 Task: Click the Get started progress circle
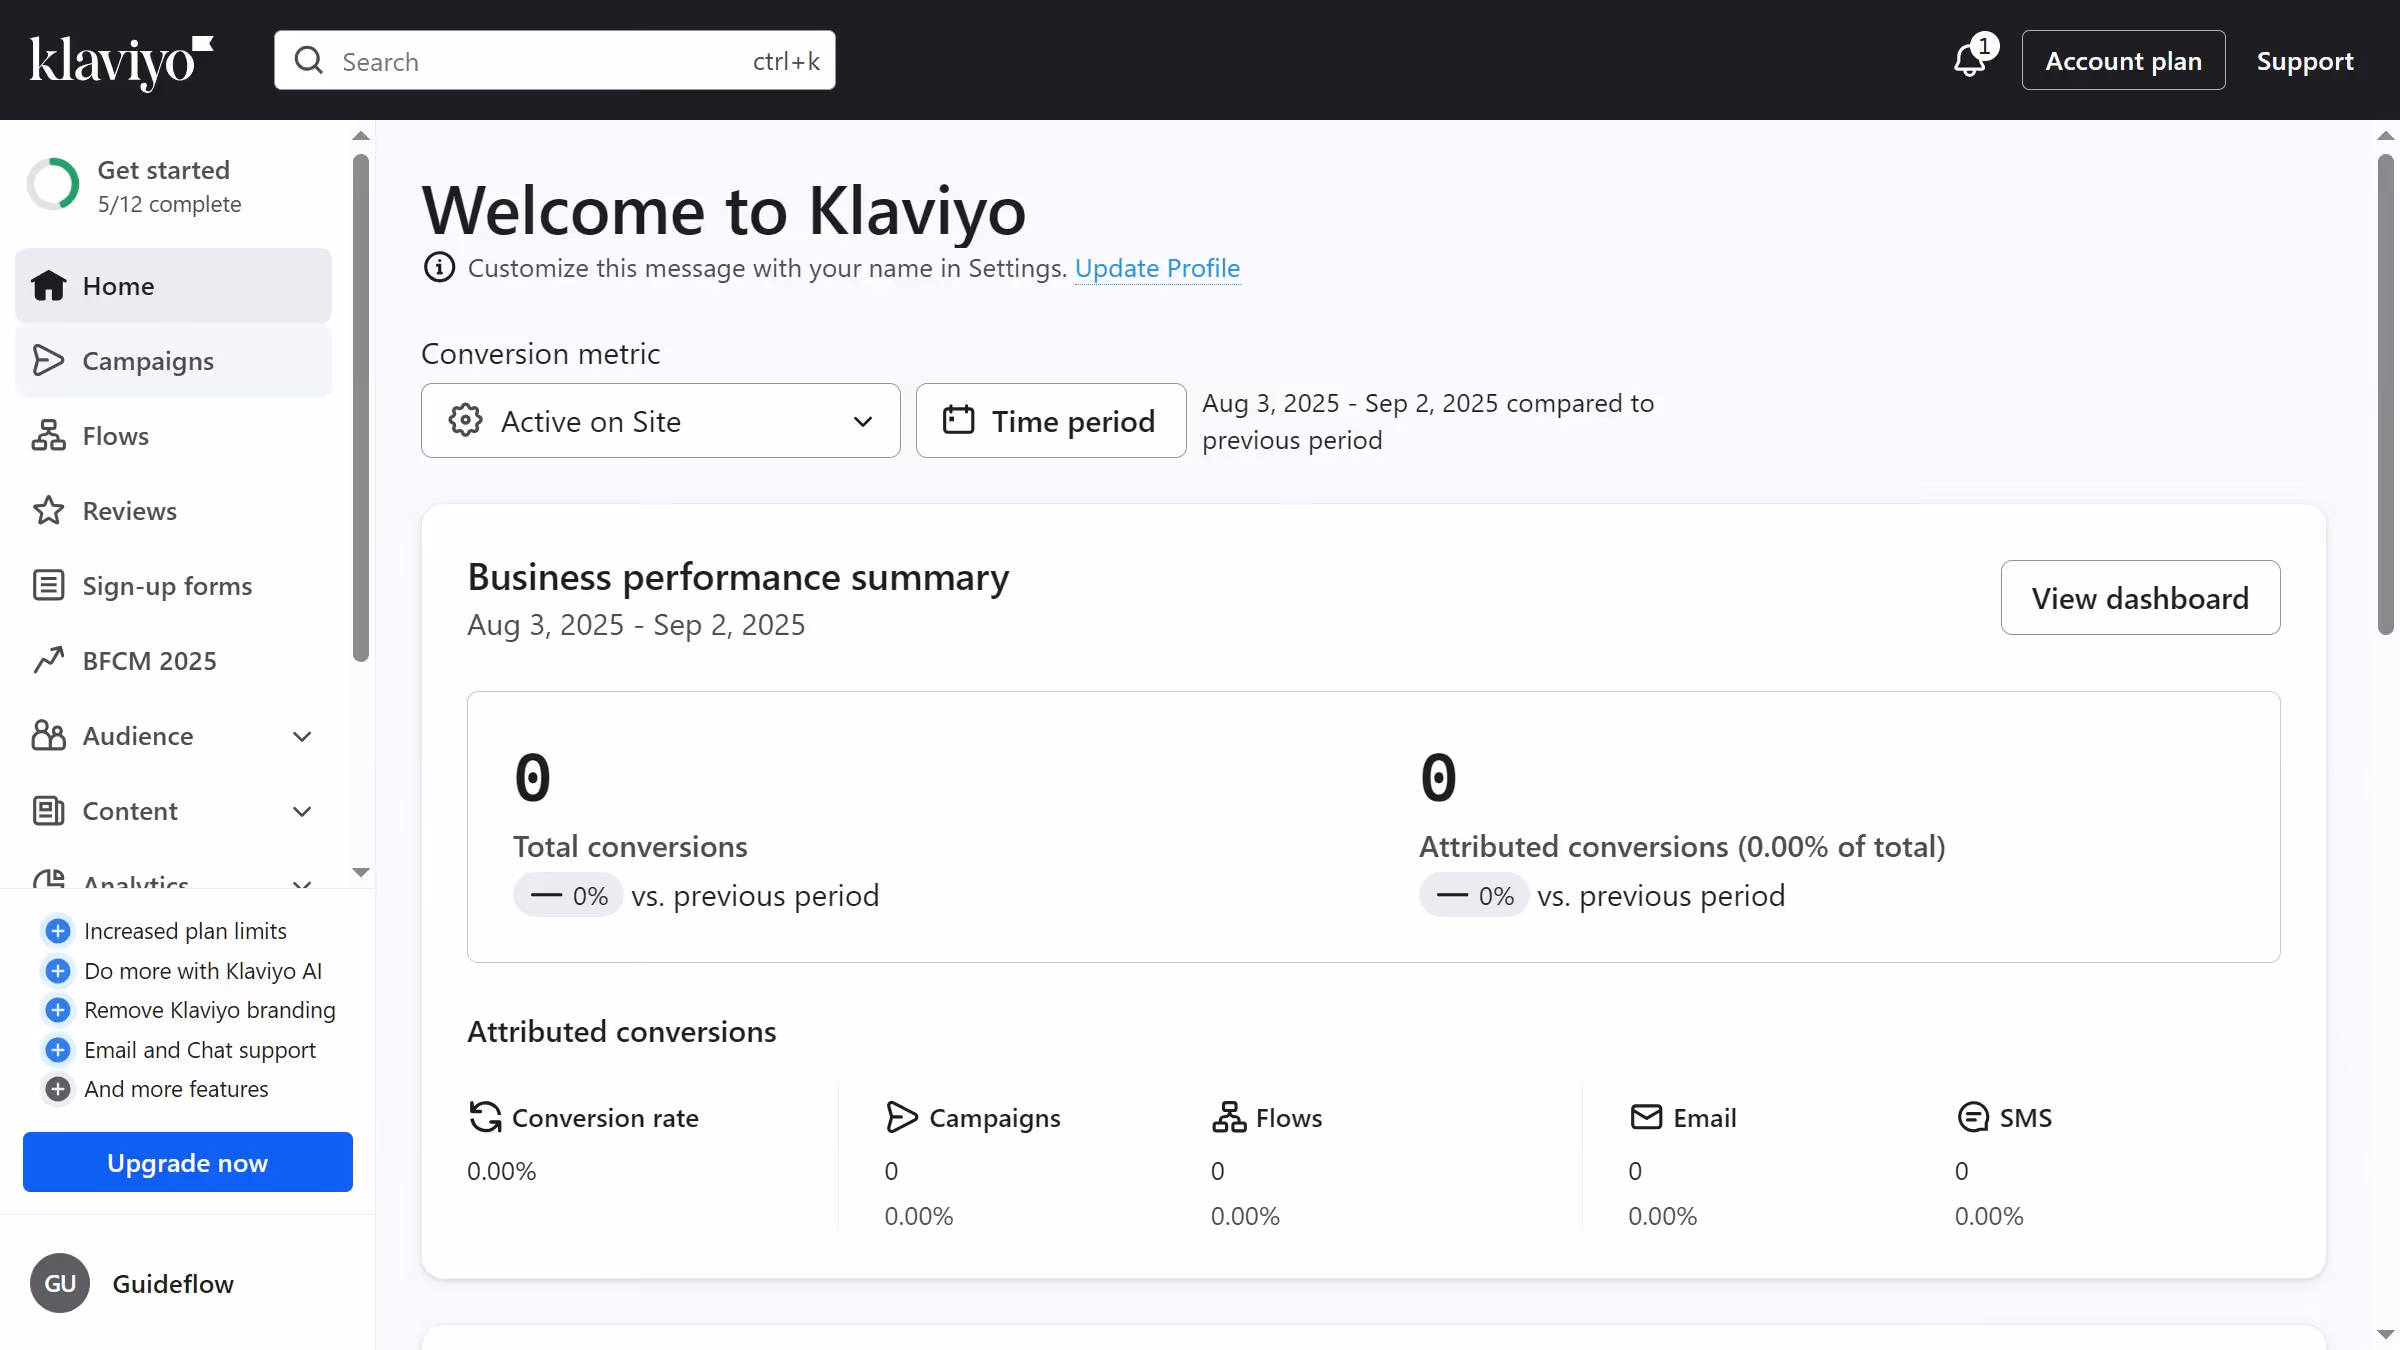(54, 184)
